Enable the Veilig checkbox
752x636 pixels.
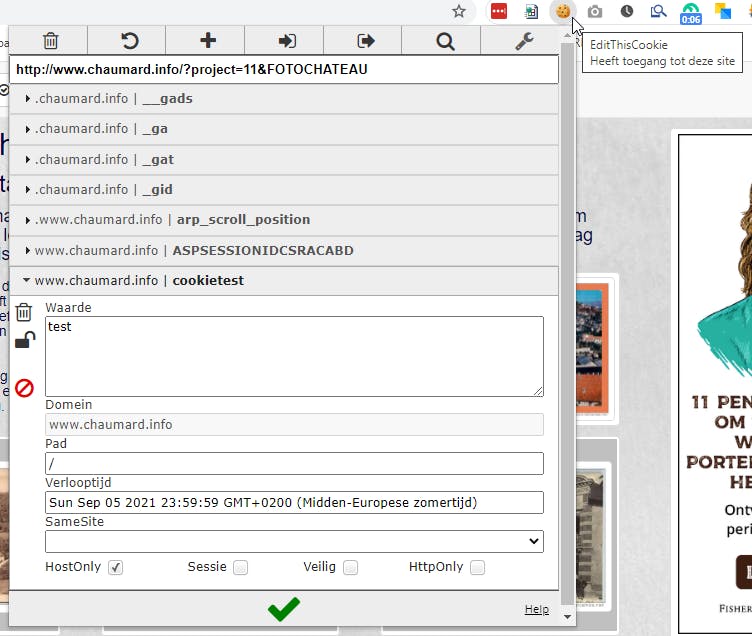click(351, 567)
